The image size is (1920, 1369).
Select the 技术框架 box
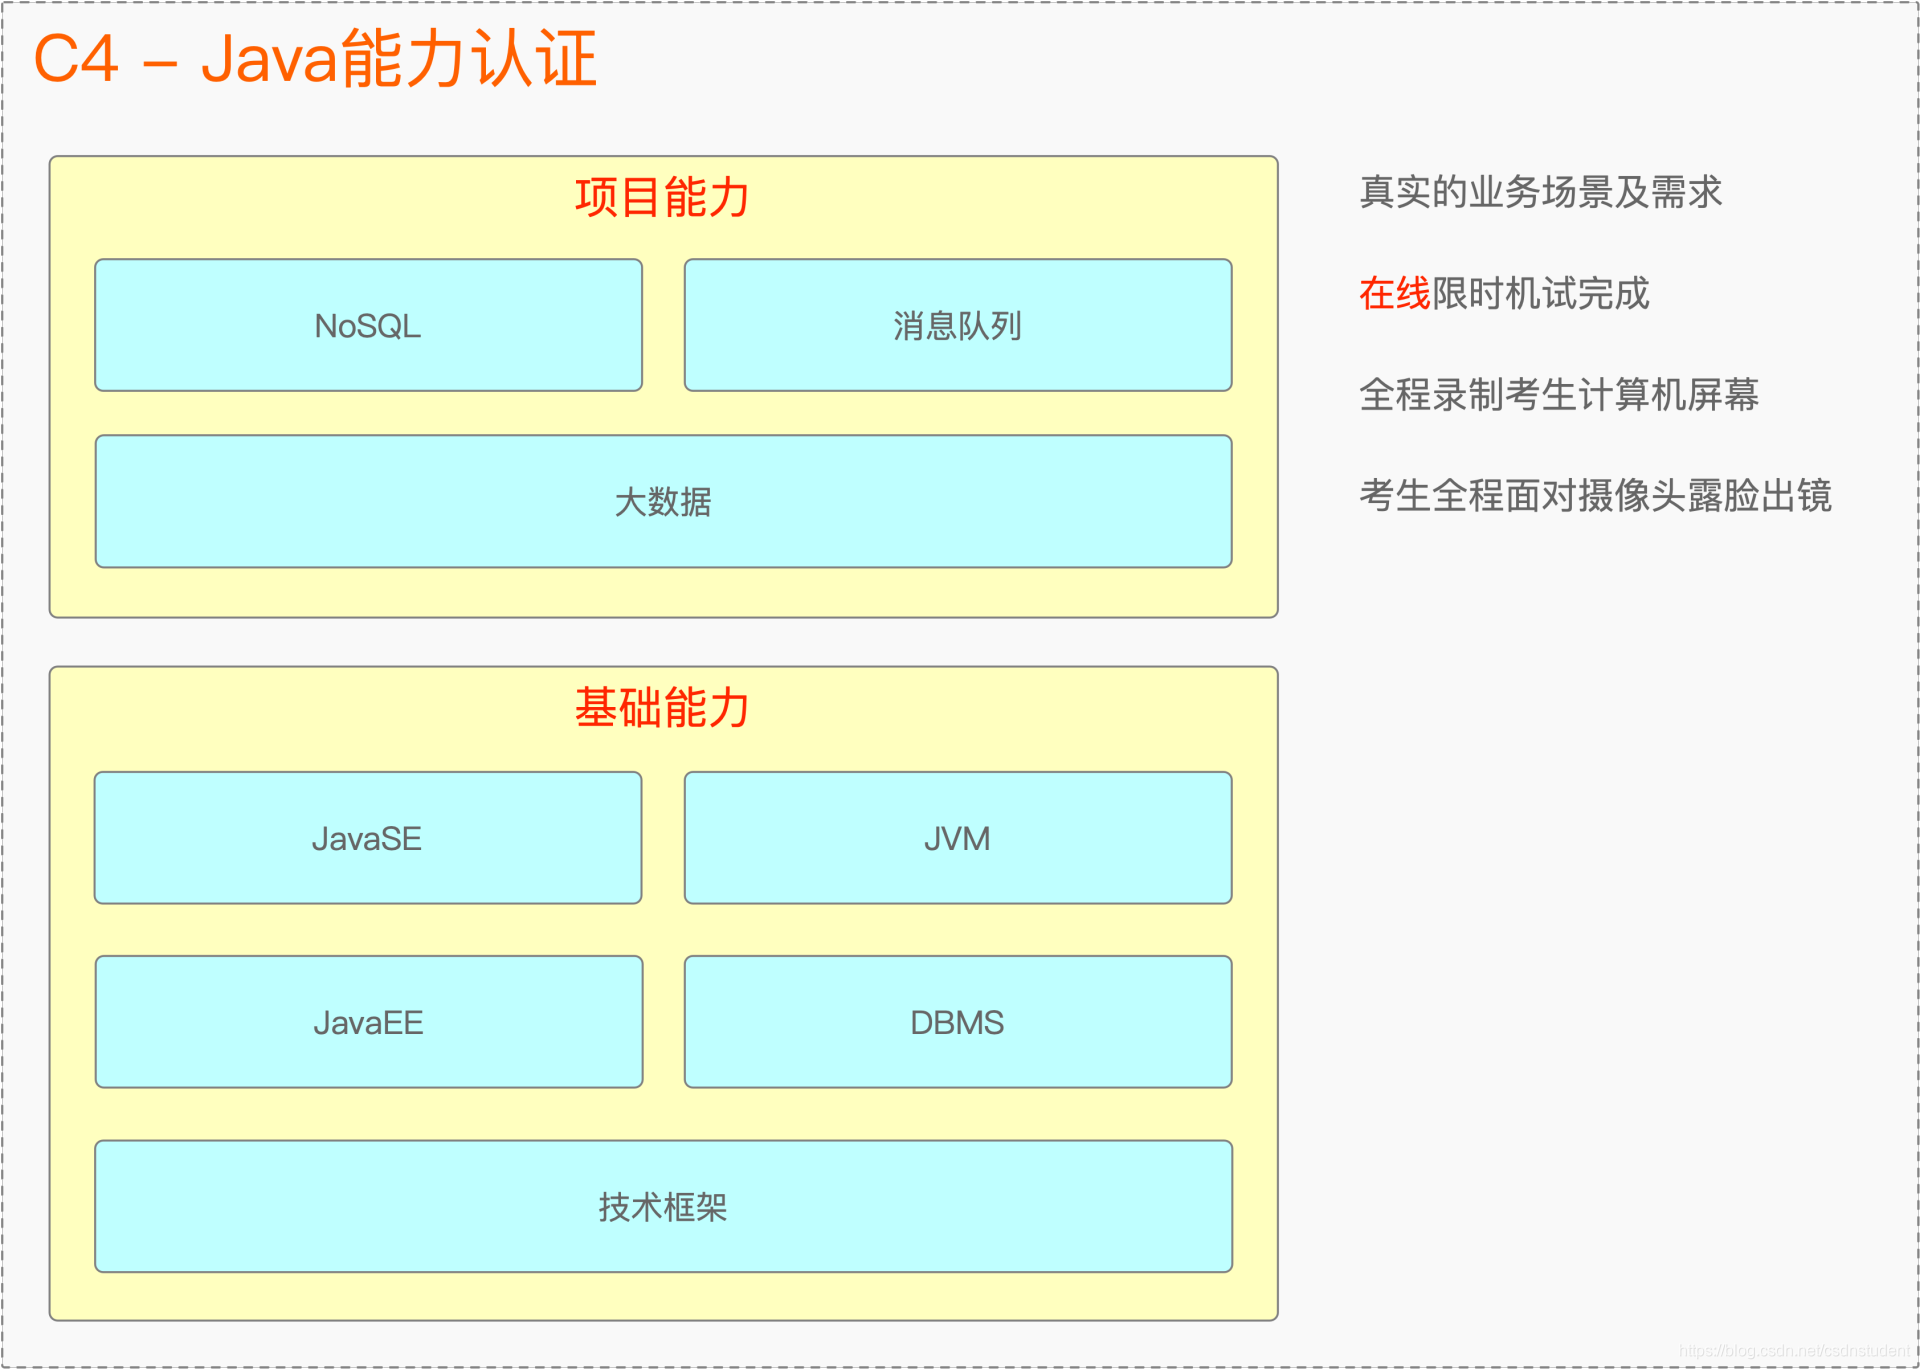click(x=663, y=1206)
